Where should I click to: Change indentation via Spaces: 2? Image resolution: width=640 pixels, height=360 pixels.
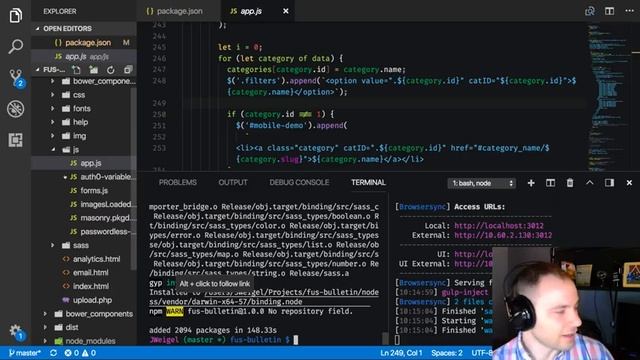447,353
